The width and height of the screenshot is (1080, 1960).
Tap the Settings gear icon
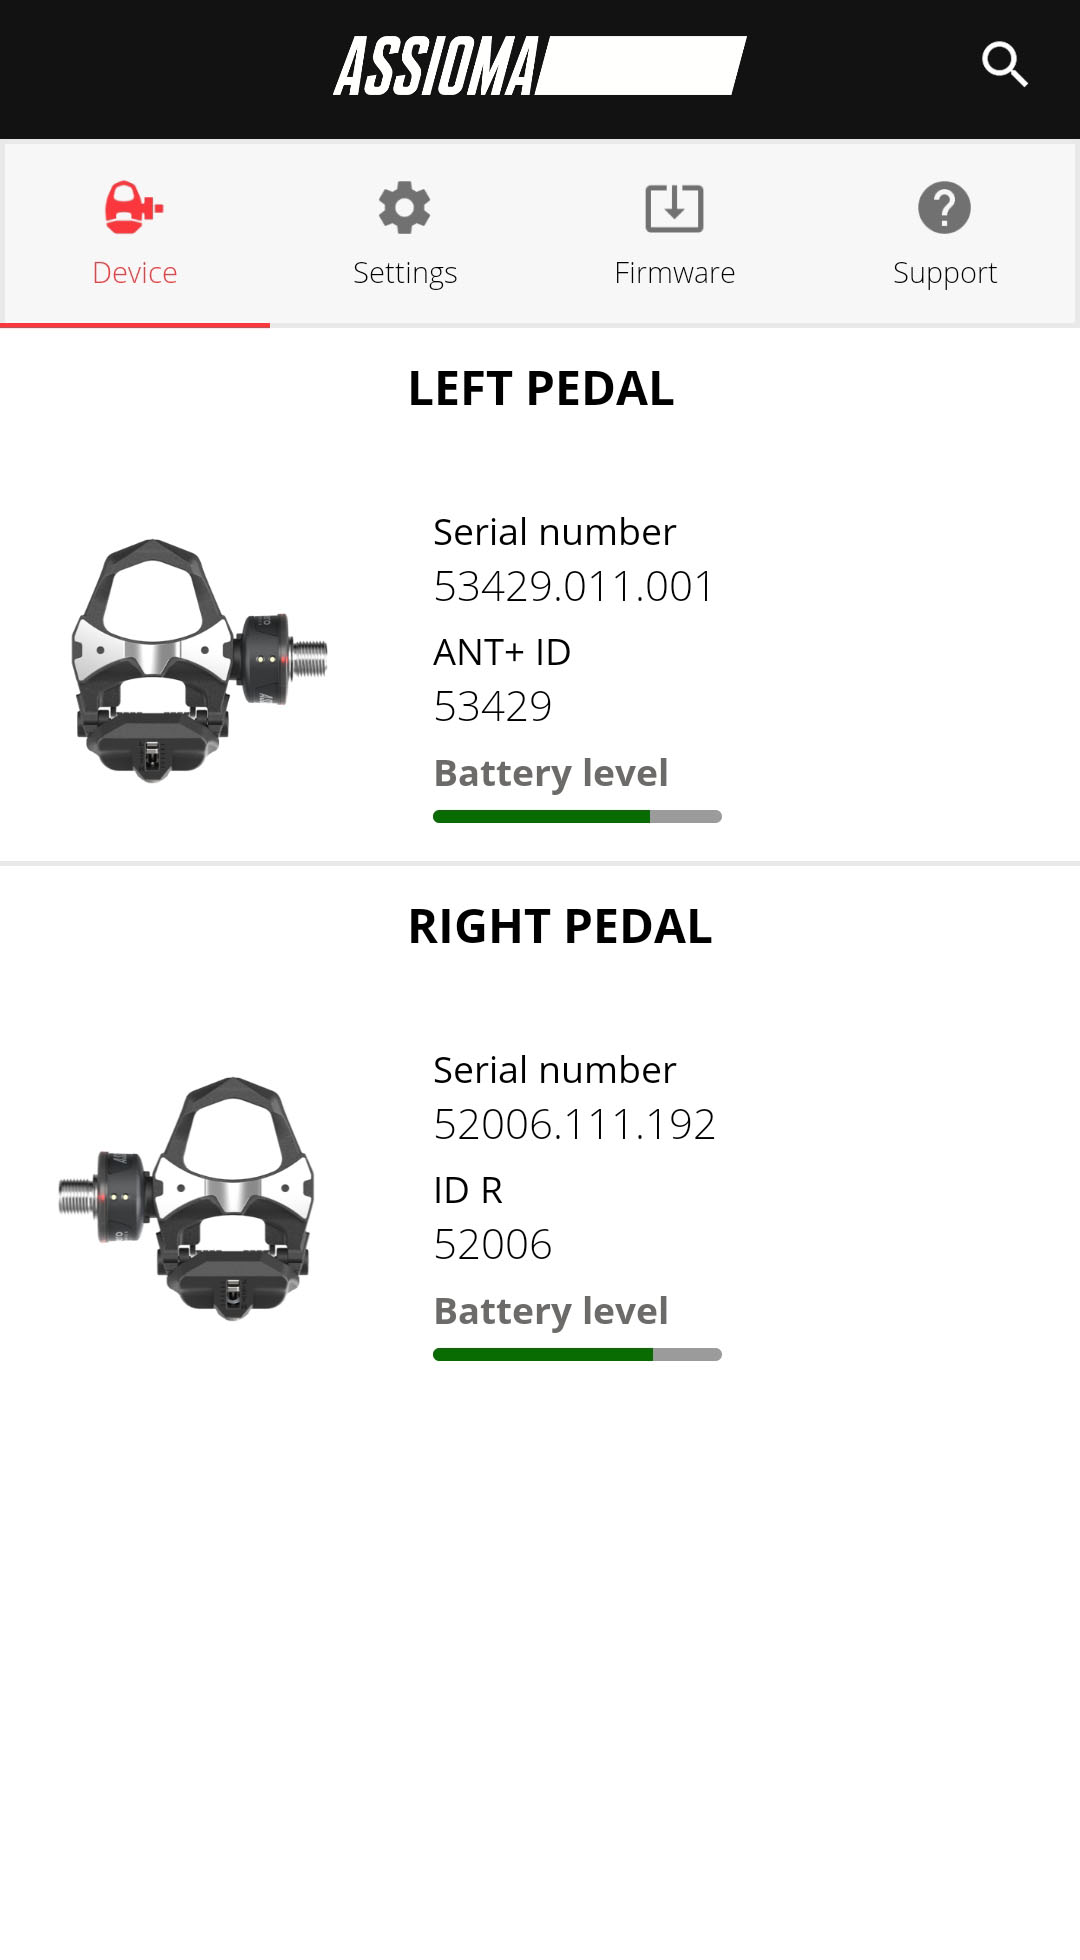(x=404, y=208)
